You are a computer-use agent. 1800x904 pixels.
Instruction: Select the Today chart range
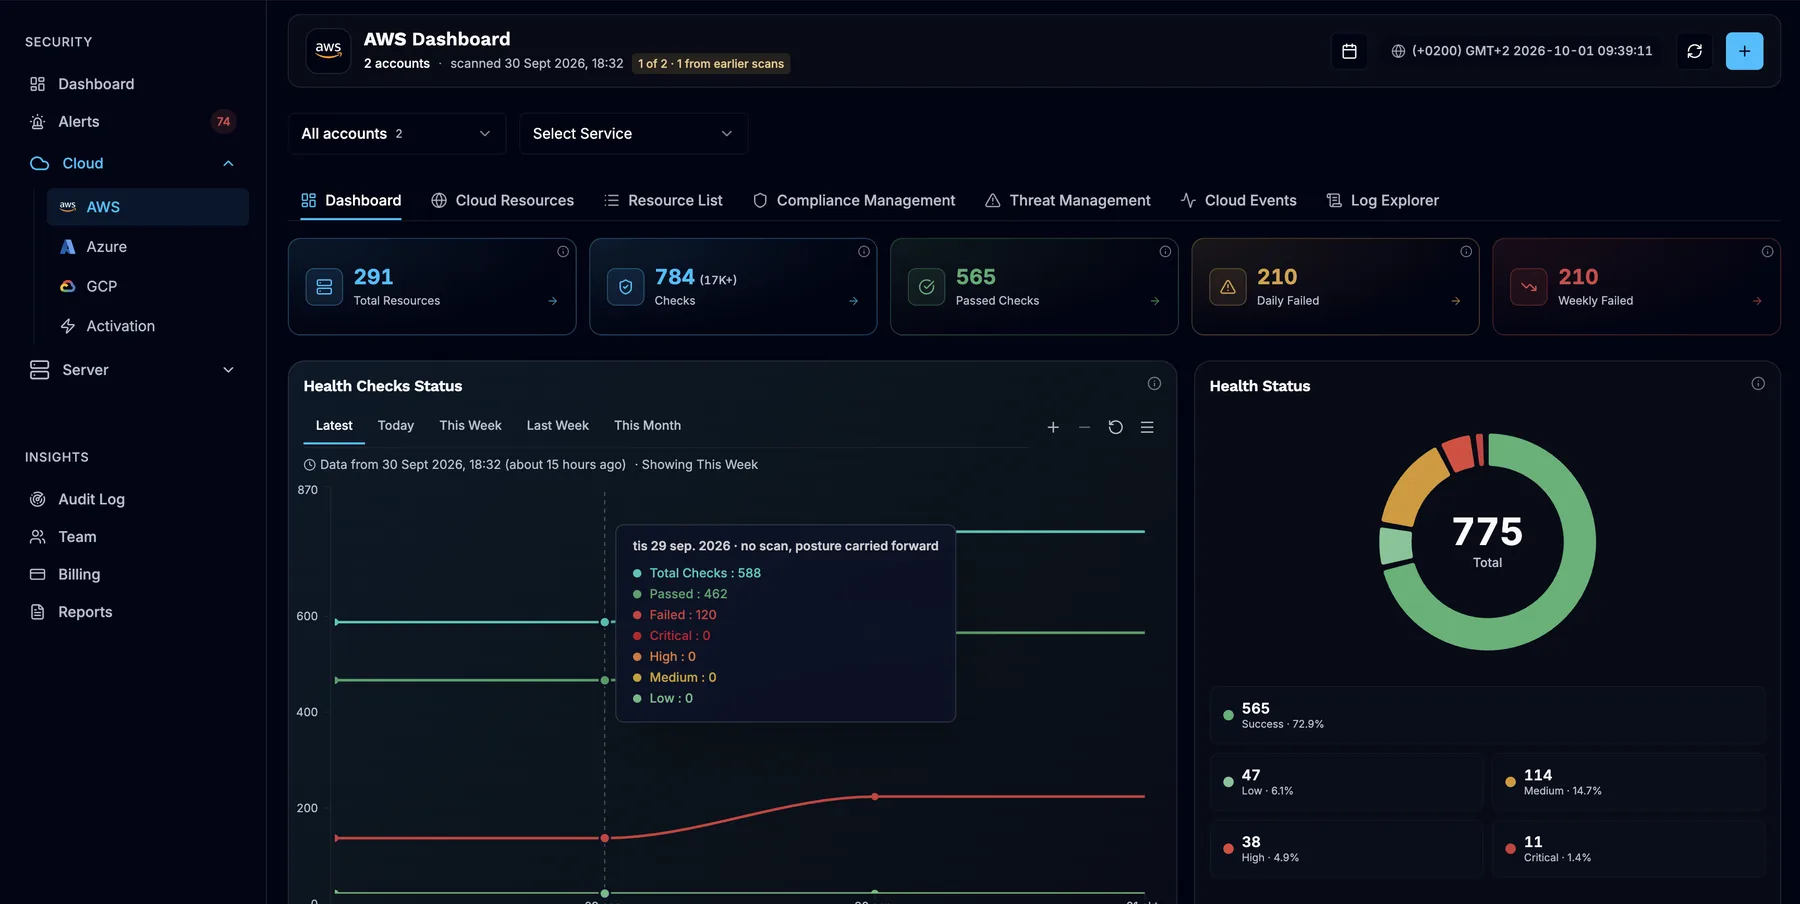396,426
